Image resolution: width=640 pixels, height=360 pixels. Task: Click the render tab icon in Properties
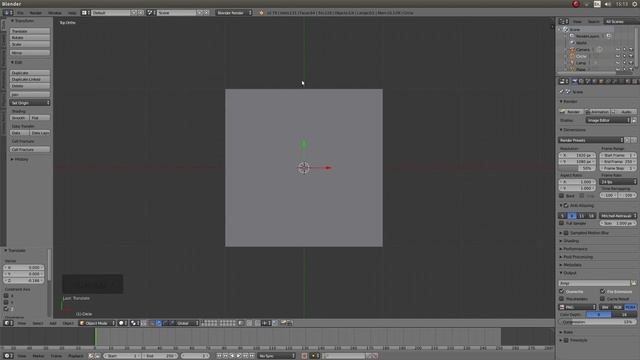click(575, 81)
